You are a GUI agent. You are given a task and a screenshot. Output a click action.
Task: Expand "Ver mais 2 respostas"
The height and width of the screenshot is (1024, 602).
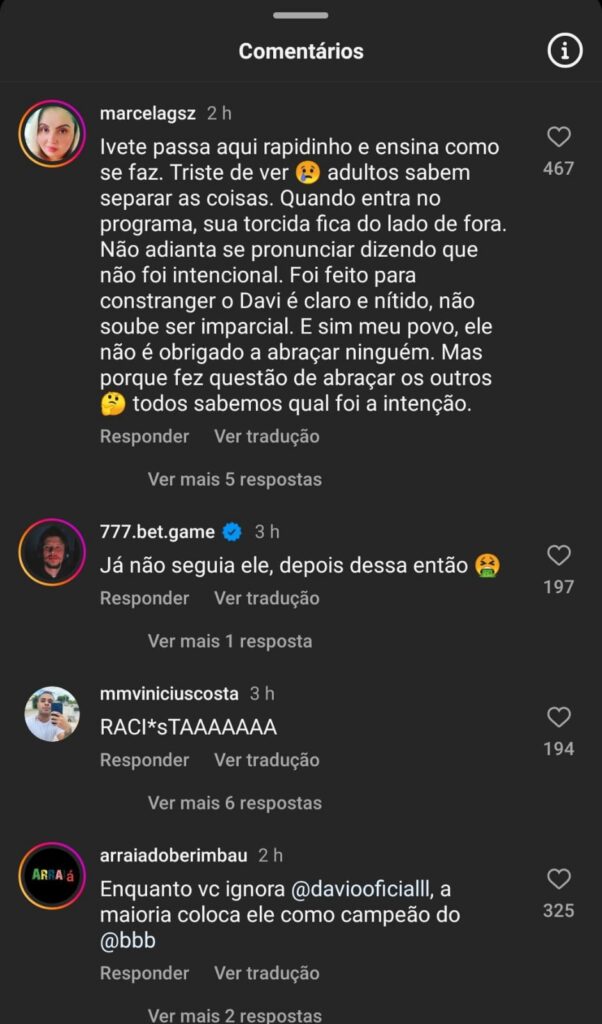pyautogui.click(x=235, y=1015)
